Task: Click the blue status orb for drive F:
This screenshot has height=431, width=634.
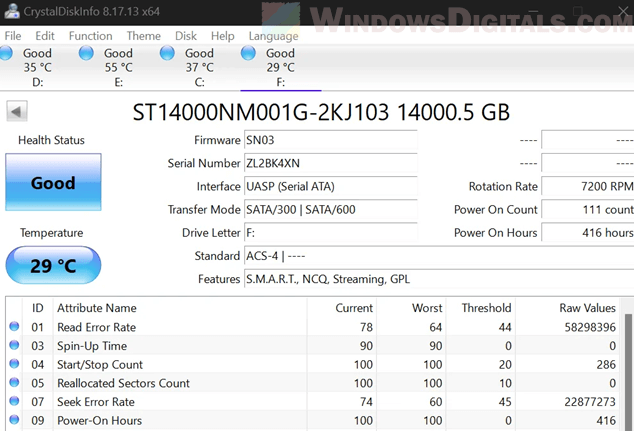Action: (x=248, y=53)
